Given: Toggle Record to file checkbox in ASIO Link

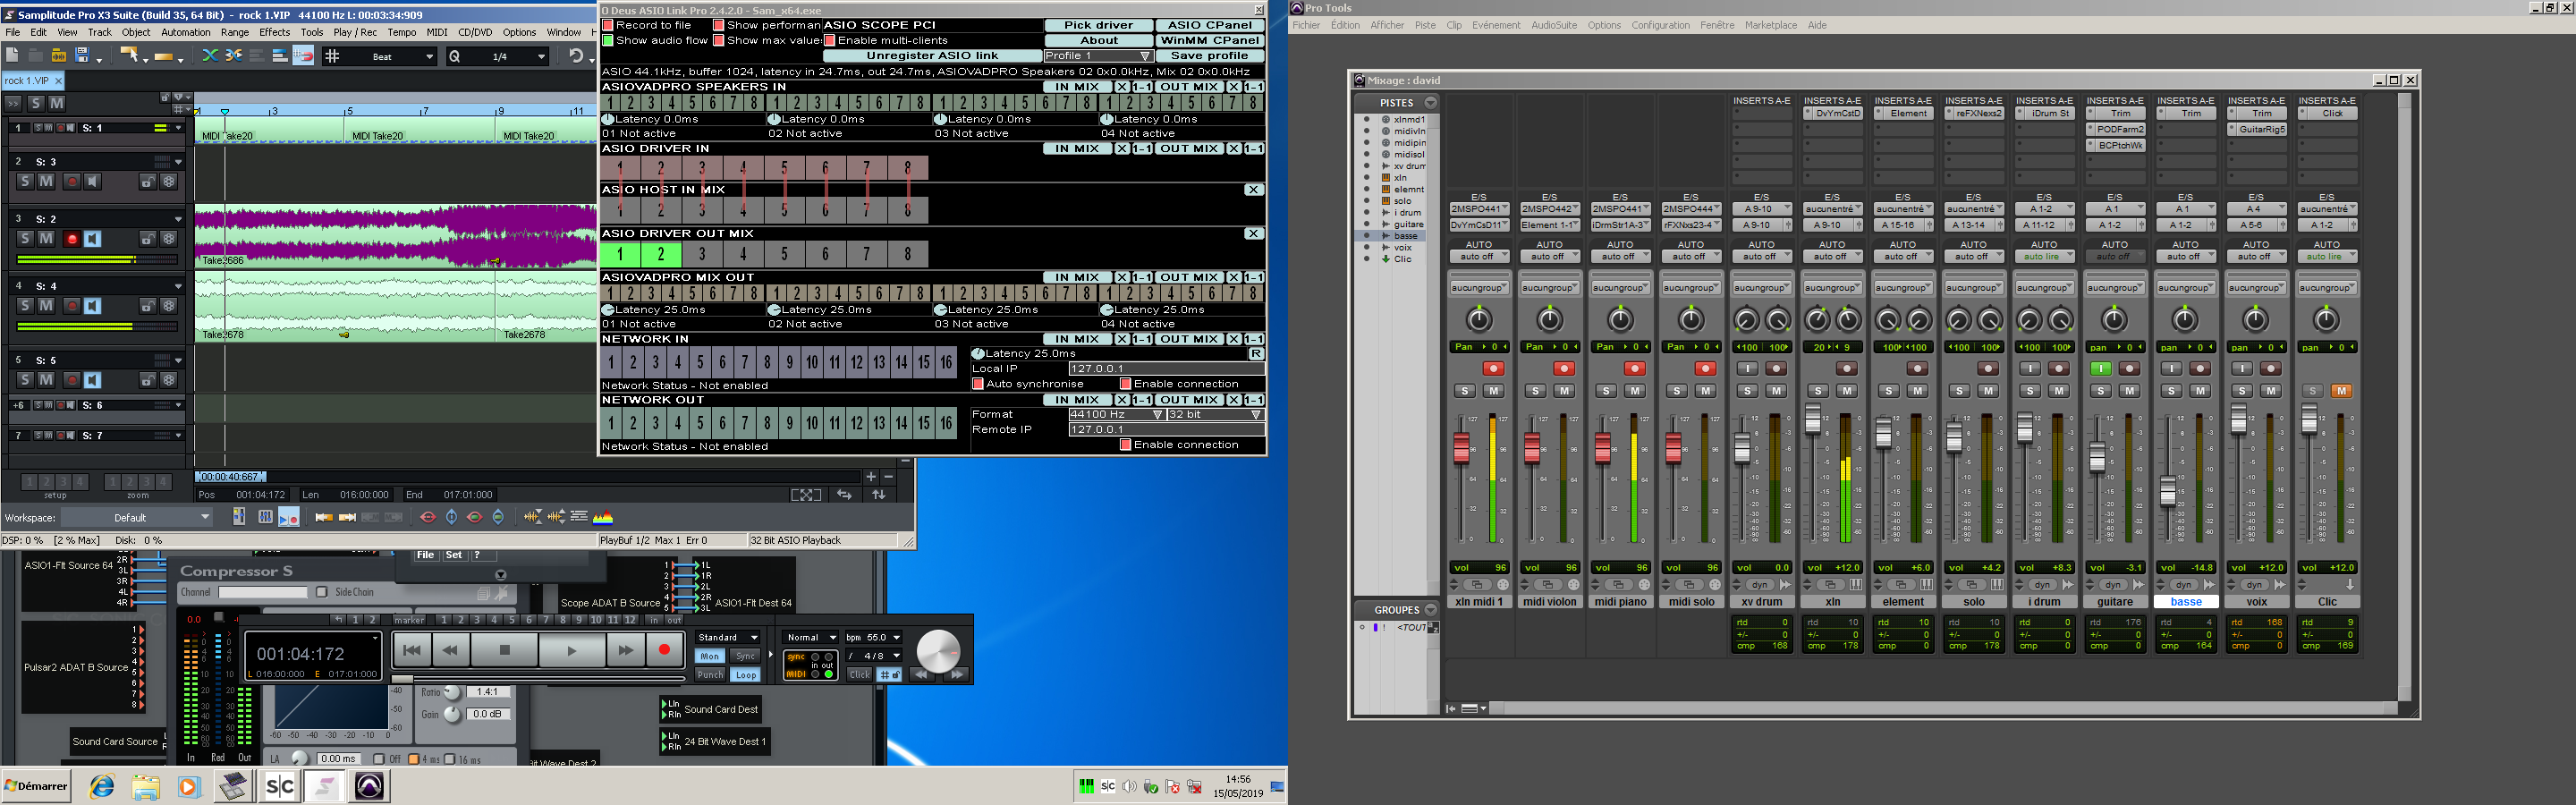Looking at the screenshot, I should (607, 25).
